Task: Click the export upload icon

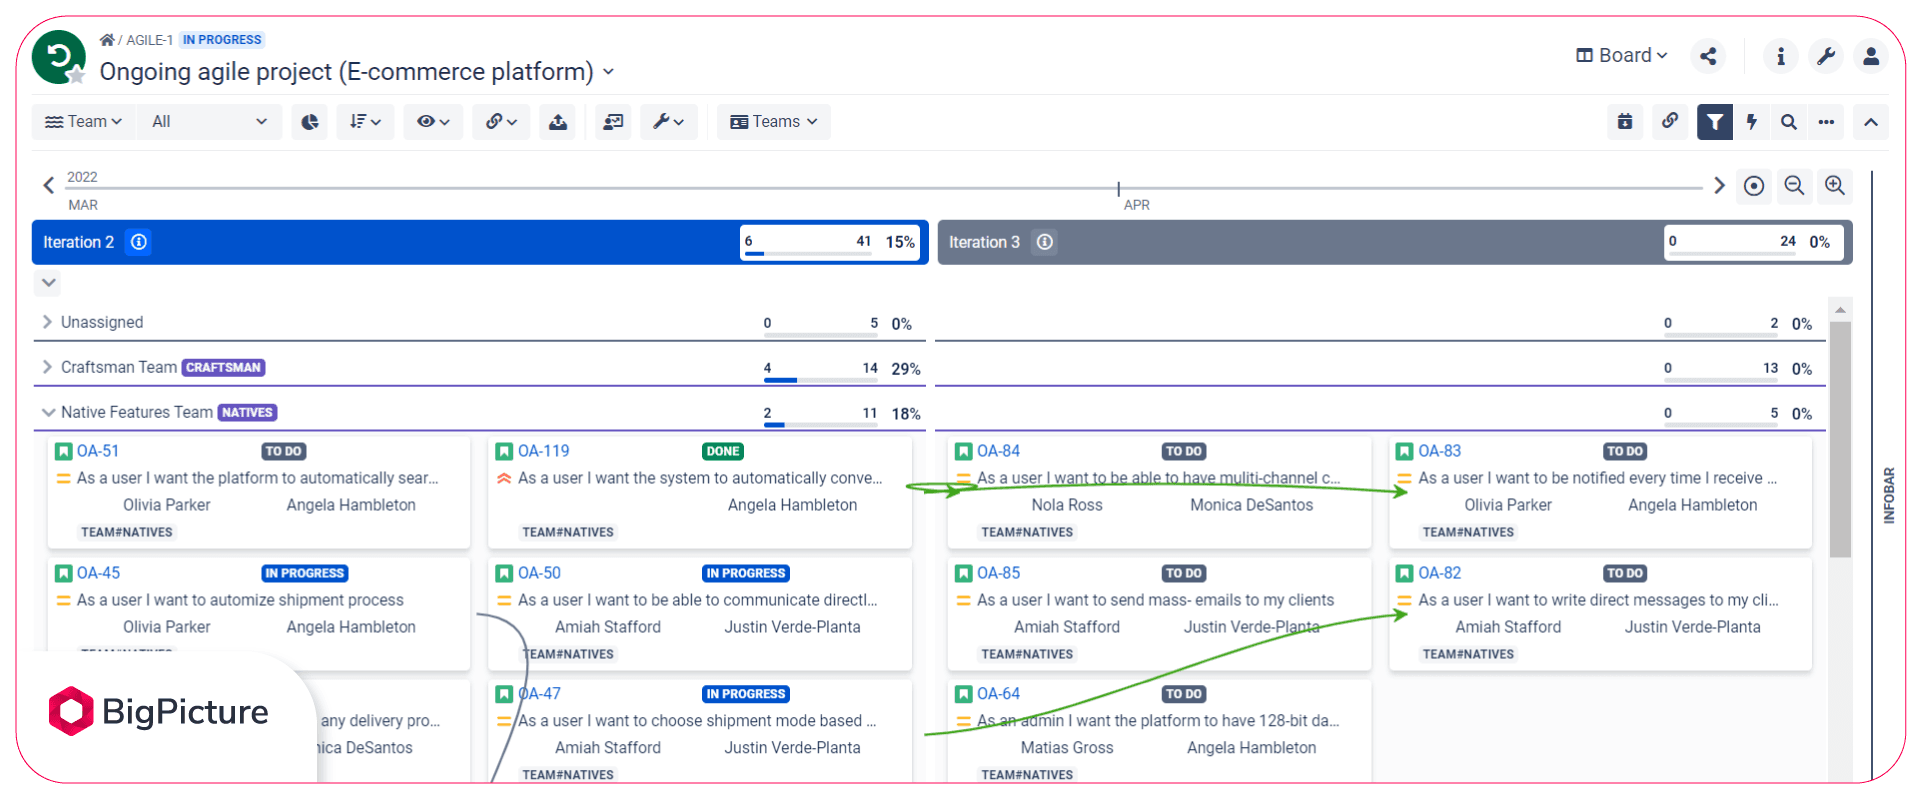Action: click(558, 122)
